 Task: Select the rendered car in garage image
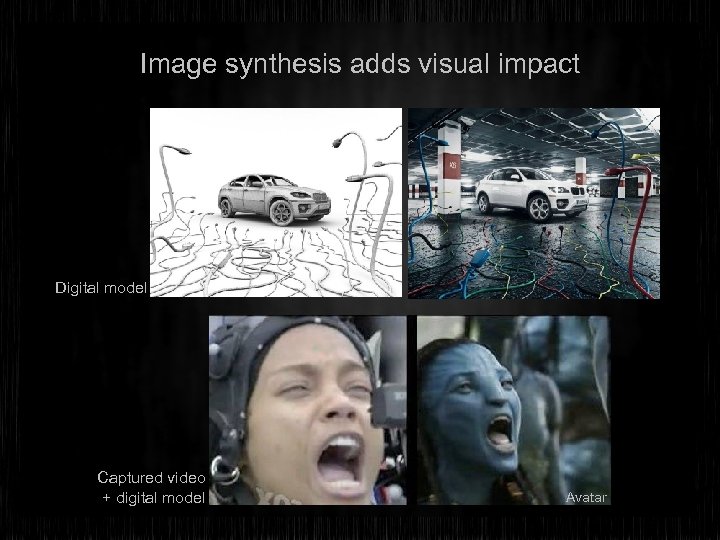click(x=534, y=203)
